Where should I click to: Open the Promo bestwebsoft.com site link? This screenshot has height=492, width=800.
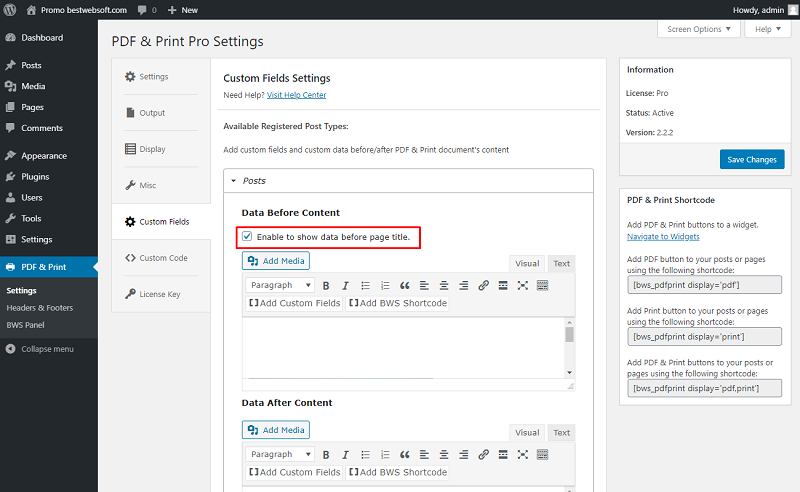pyautogui.click(x=77, y=10)
